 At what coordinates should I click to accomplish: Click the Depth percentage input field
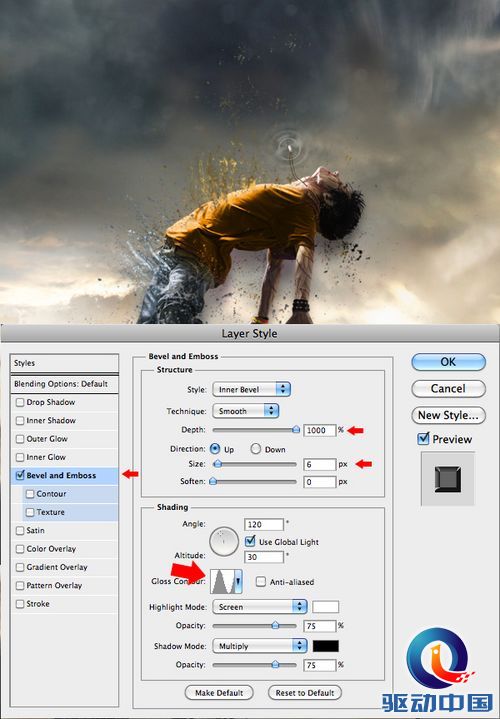[x=319, y=430]
